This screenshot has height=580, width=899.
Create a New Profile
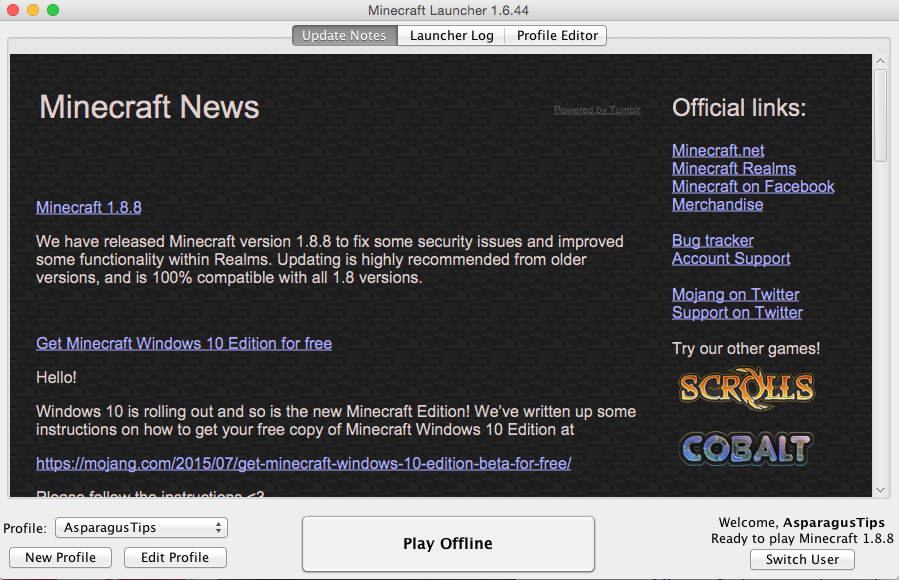[60, 557]
